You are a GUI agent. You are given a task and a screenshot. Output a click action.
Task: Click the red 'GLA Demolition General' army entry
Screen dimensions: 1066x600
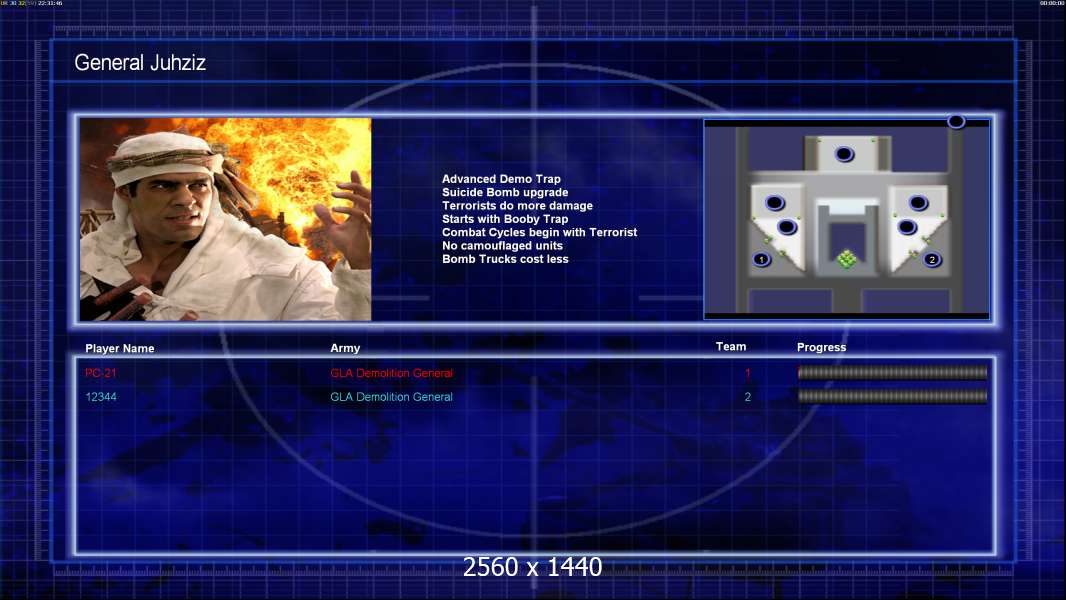click(x=392, y=373)
